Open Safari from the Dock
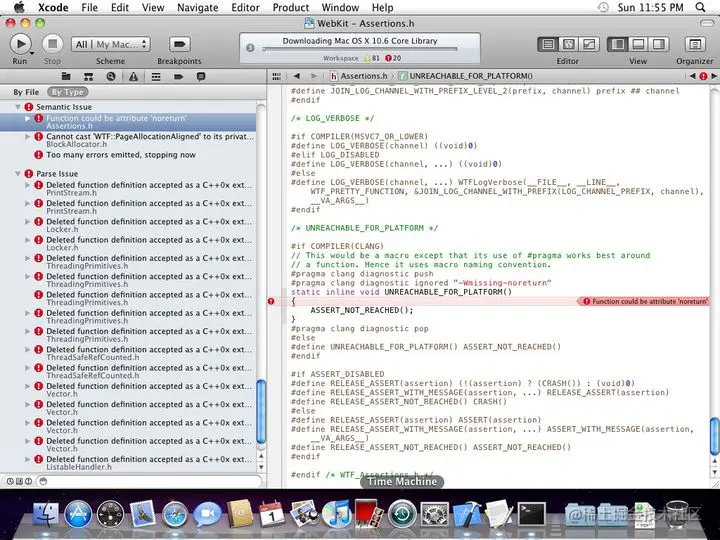720x540 pixels. point(175,514)
